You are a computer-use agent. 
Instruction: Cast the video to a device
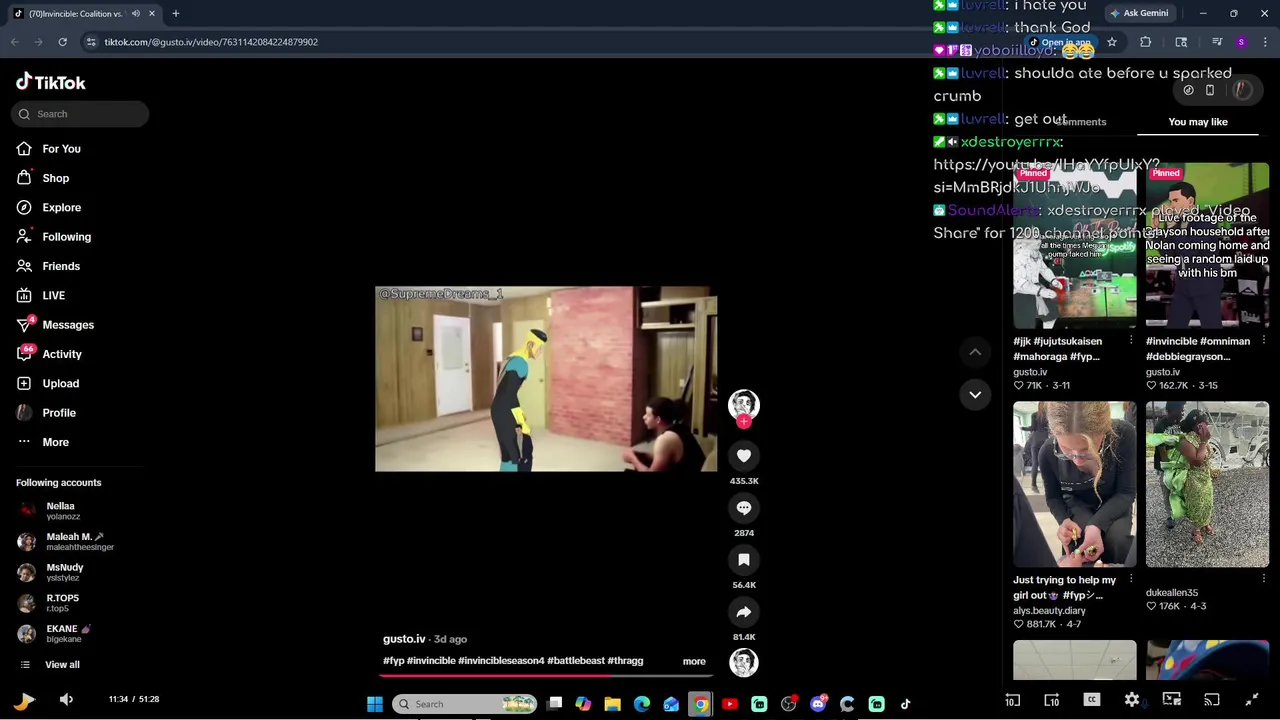coord(1212,700)
